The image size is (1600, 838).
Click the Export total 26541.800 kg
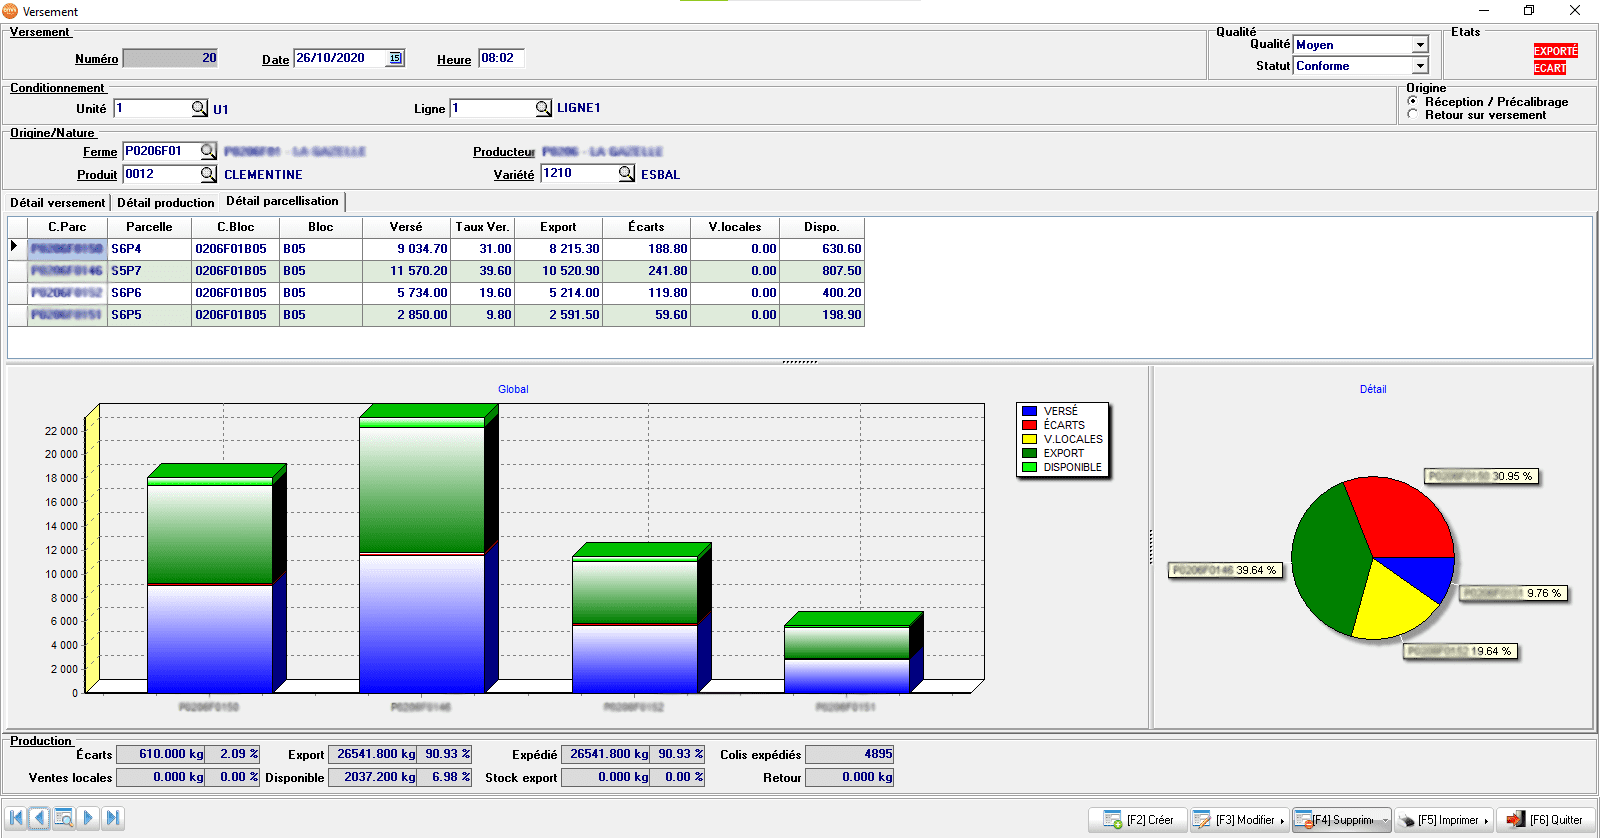(374, 754)
